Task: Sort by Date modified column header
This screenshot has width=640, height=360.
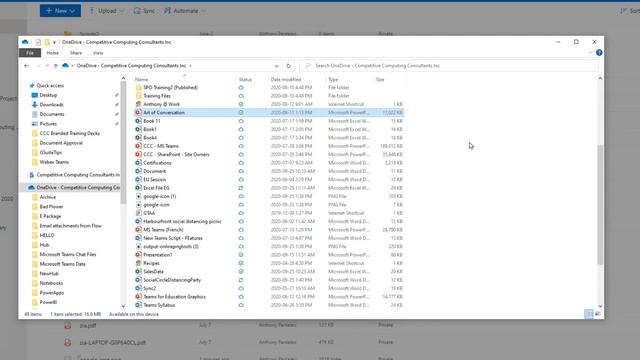Action: coord(286,80)
